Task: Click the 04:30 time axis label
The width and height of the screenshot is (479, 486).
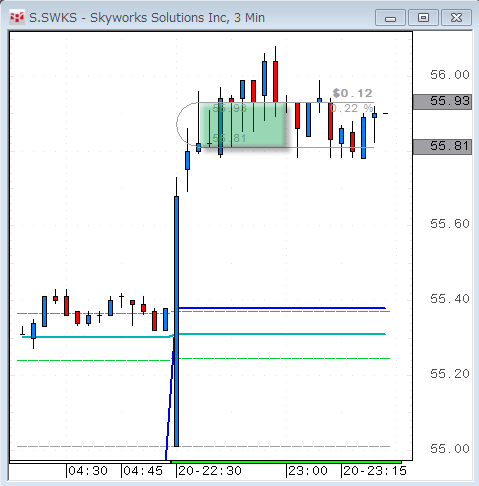Action: (x=88, y=471)
